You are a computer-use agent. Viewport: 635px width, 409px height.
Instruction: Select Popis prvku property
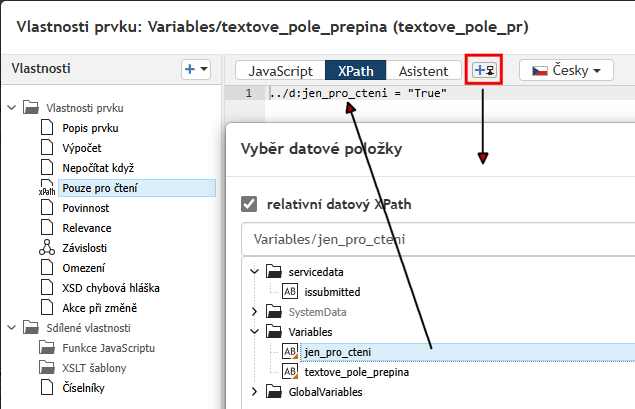90,128
